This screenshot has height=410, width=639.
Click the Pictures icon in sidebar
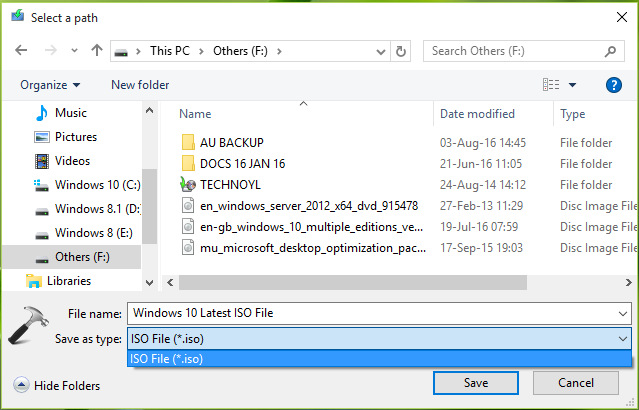point(42,137)
